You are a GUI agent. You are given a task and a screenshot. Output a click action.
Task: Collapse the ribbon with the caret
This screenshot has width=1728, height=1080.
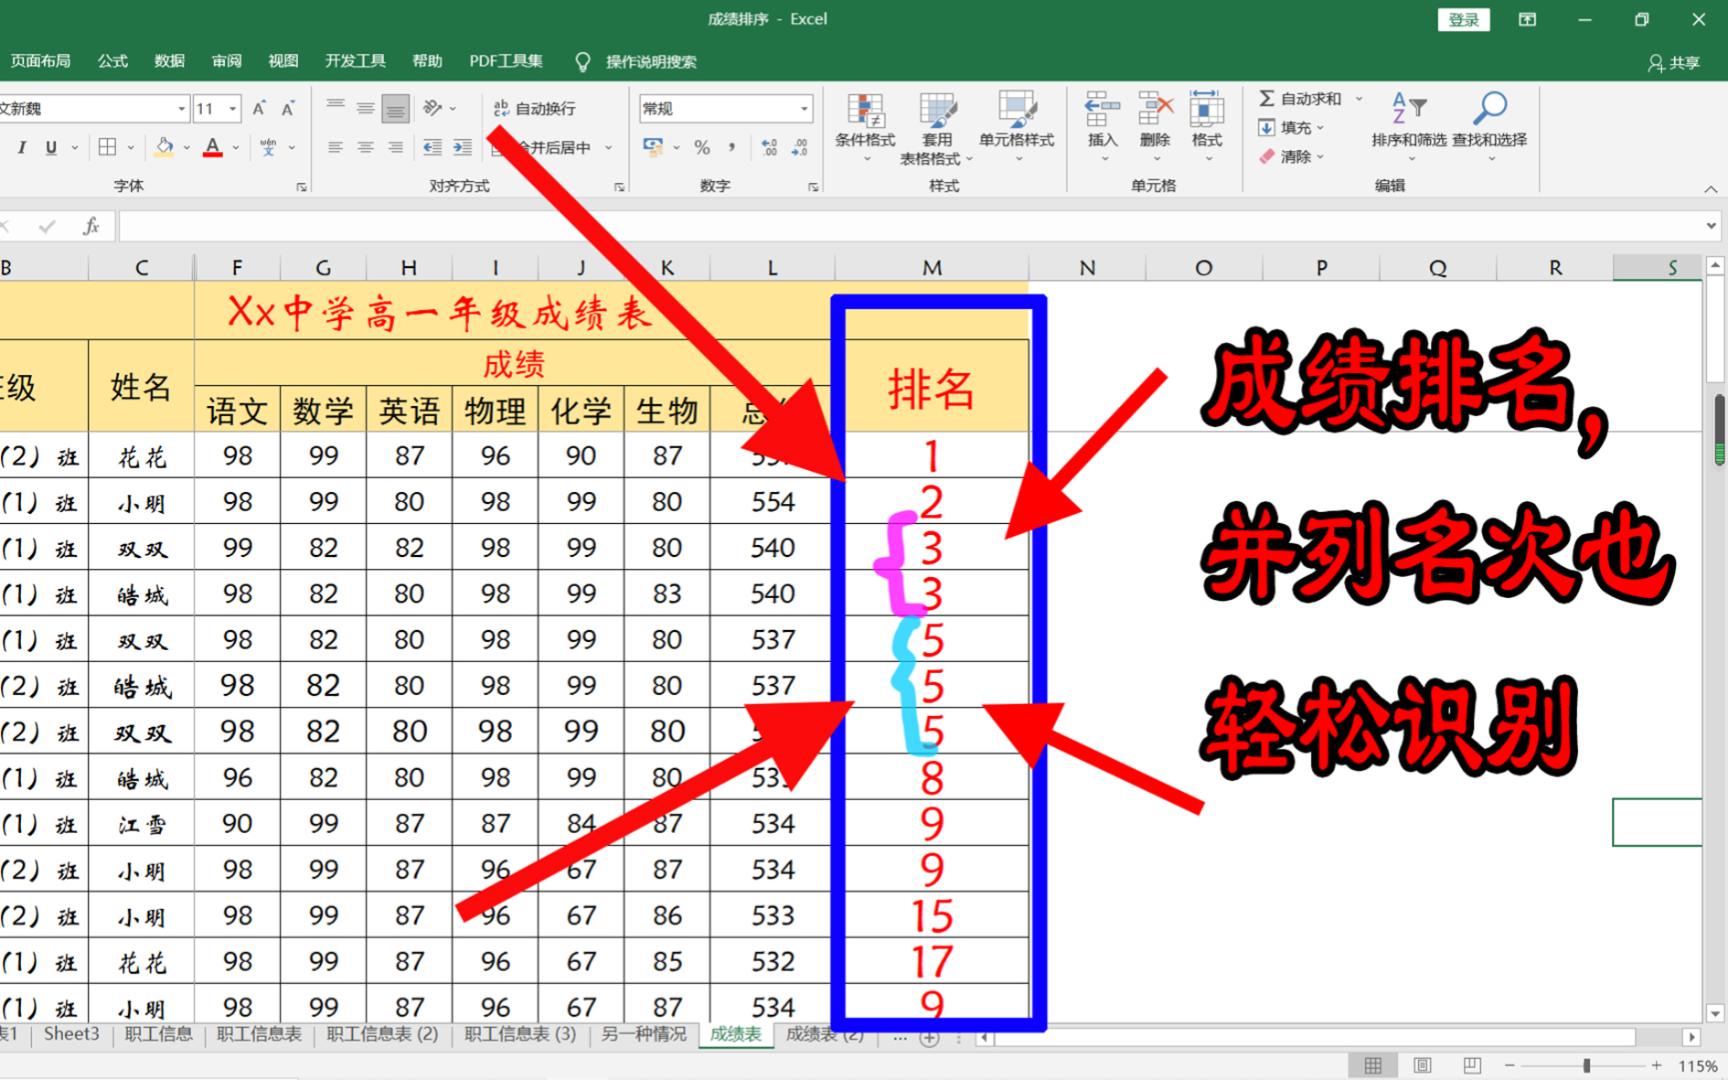pos(1711,189)
